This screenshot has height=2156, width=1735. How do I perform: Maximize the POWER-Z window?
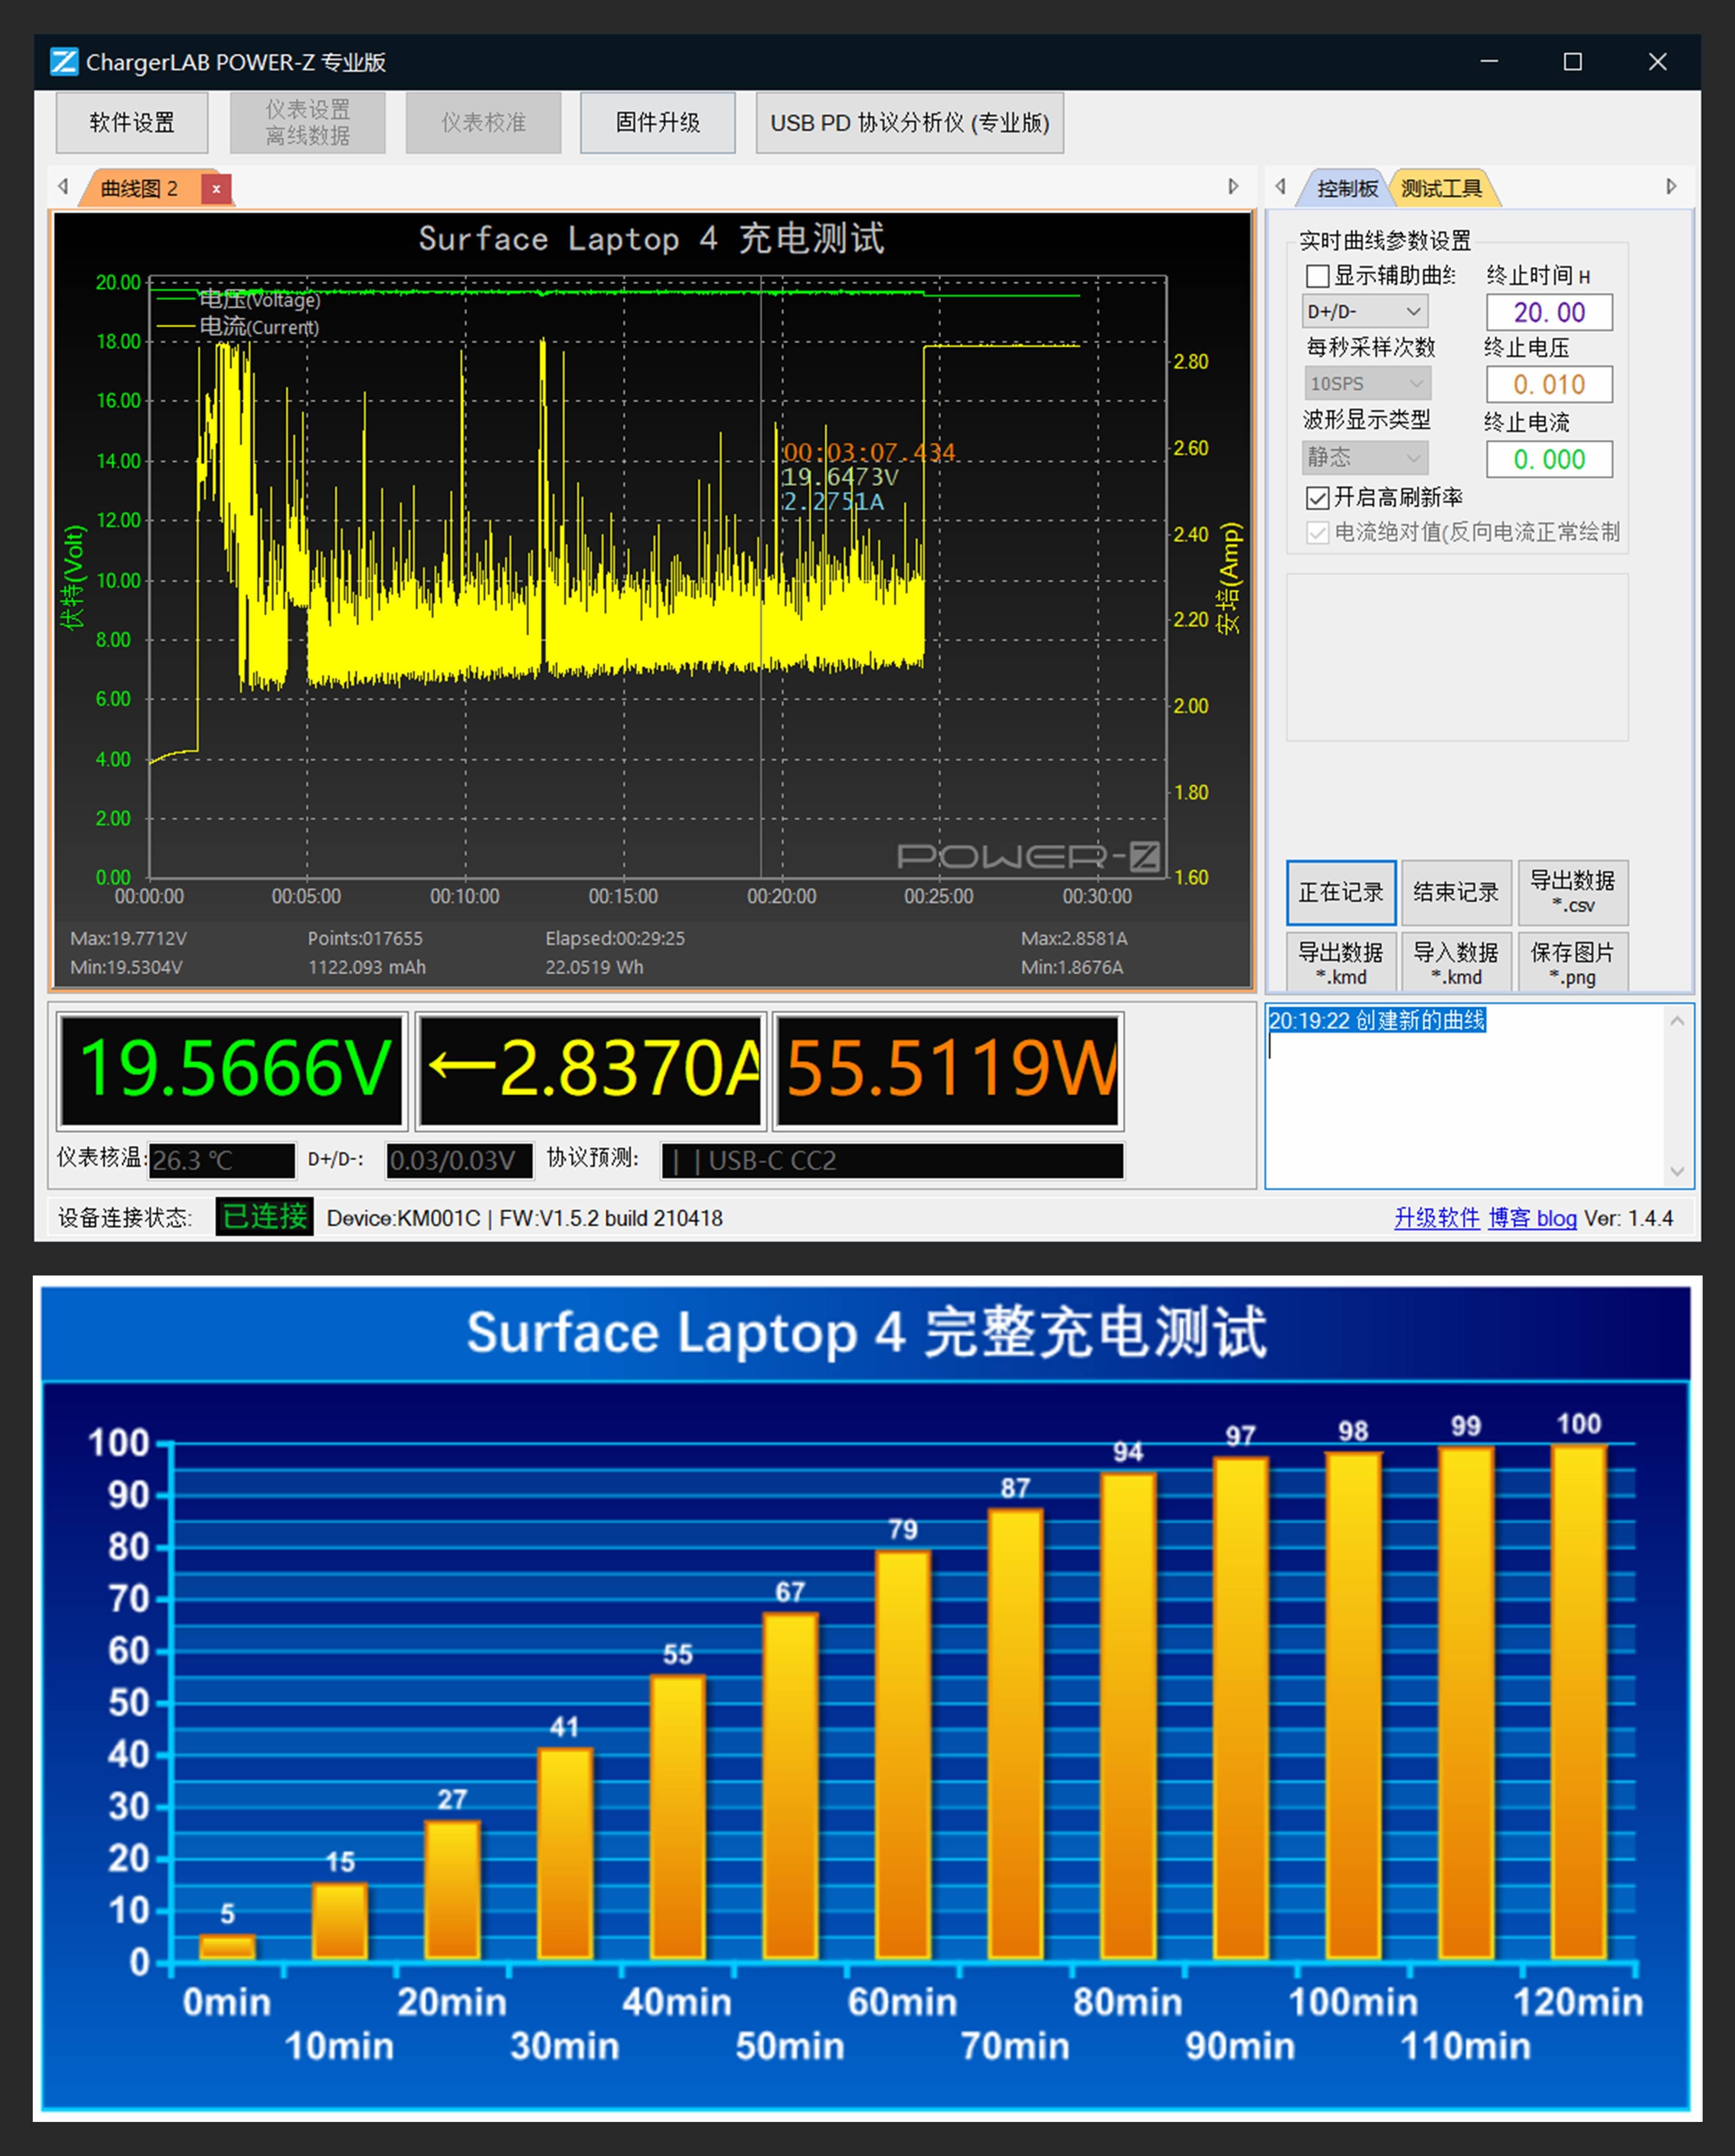1573,62
